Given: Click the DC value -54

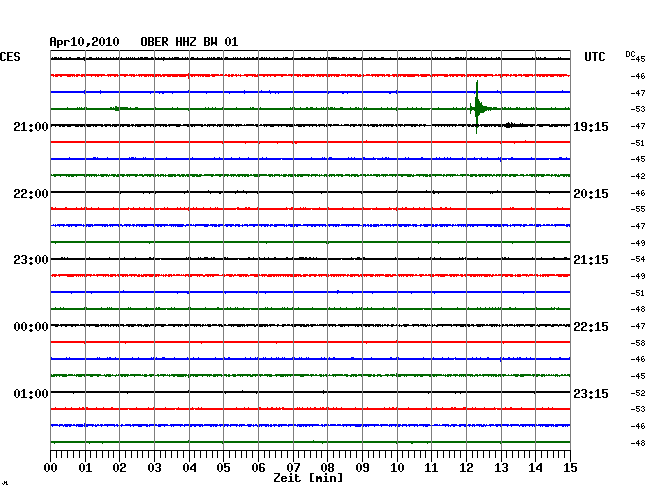Looking at the screenshot, I should pyautogui.click(x=638, y=259).
